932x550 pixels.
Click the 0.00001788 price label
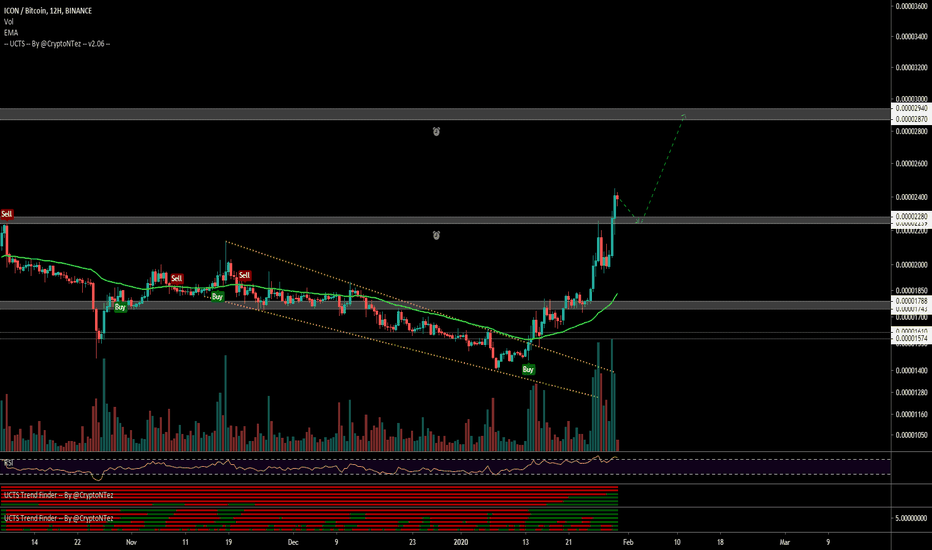[x=911, y=301]
